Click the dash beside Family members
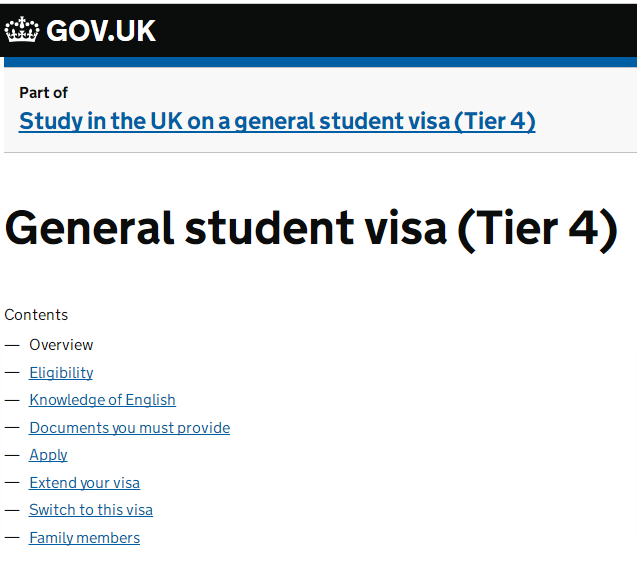This screenshot has height=567, width=637. point(12,538)
